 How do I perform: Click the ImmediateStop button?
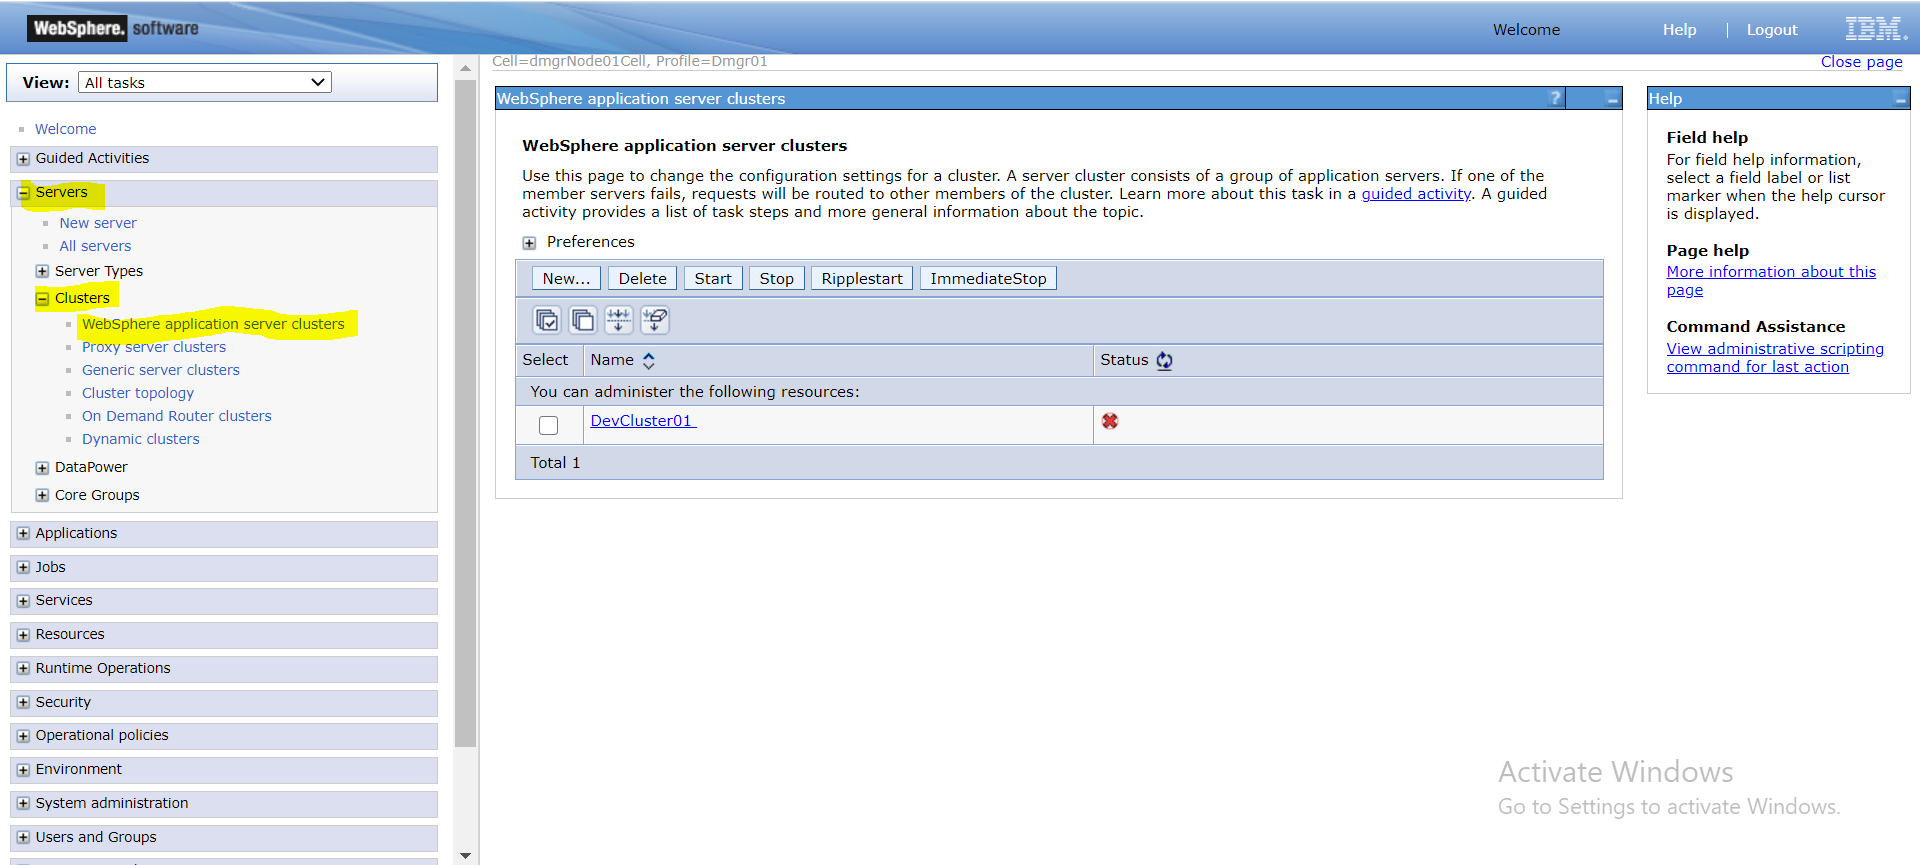tap(988, 278)
